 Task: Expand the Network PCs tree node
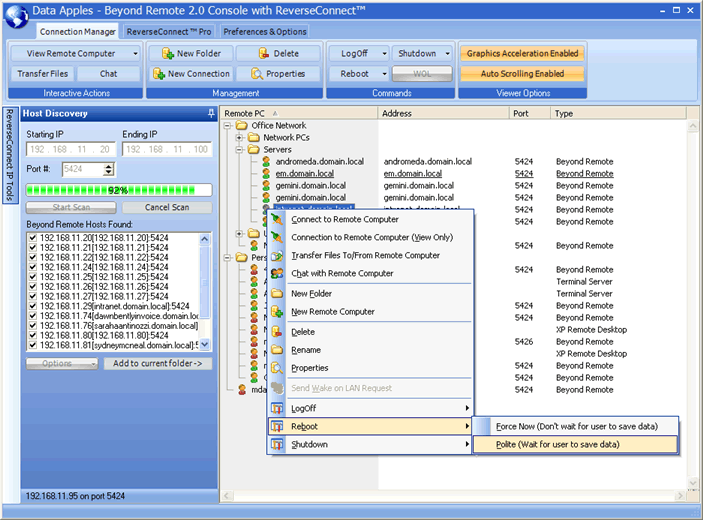click(239, 138)
